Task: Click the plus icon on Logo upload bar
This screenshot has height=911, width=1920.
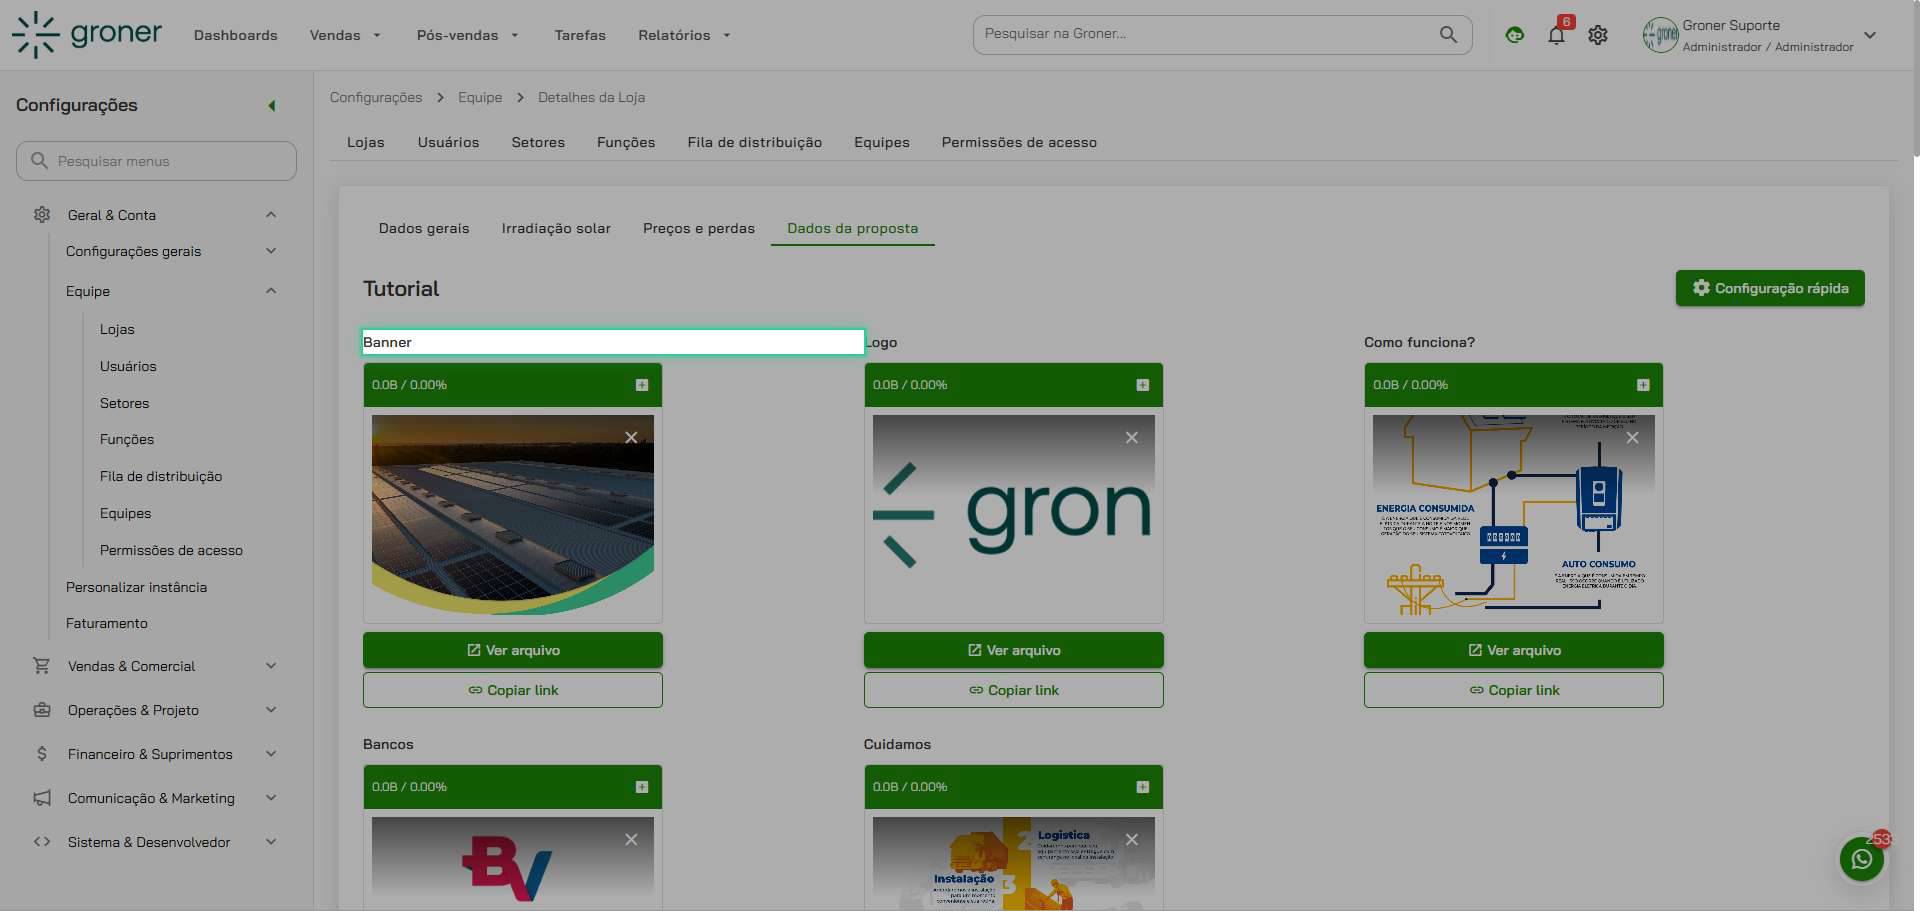Action: tap(1143, 385)
